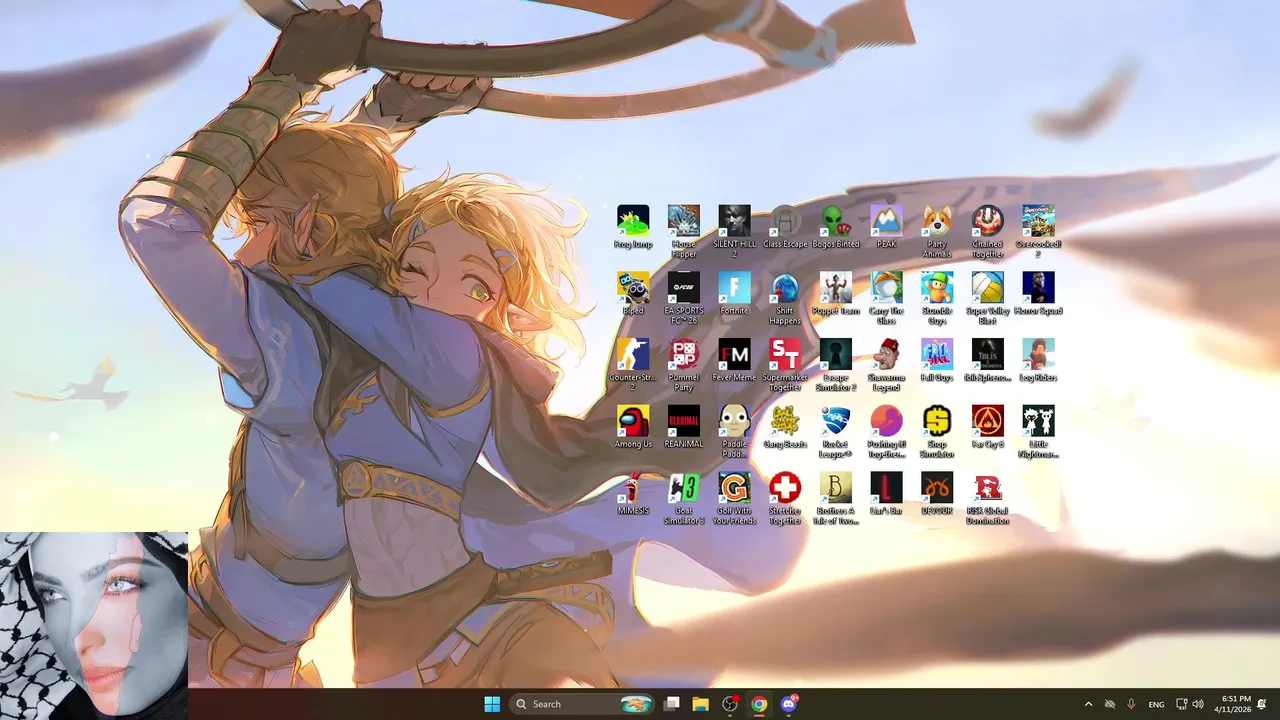Click the Shawarma Legend icon
Viewport: 1280px width, 720px height.
[887, 365]
